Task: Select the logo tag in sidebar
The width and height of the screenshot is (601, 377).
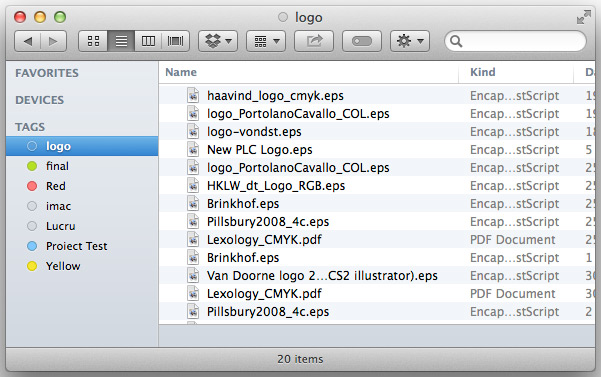Action: pos(82,146)
